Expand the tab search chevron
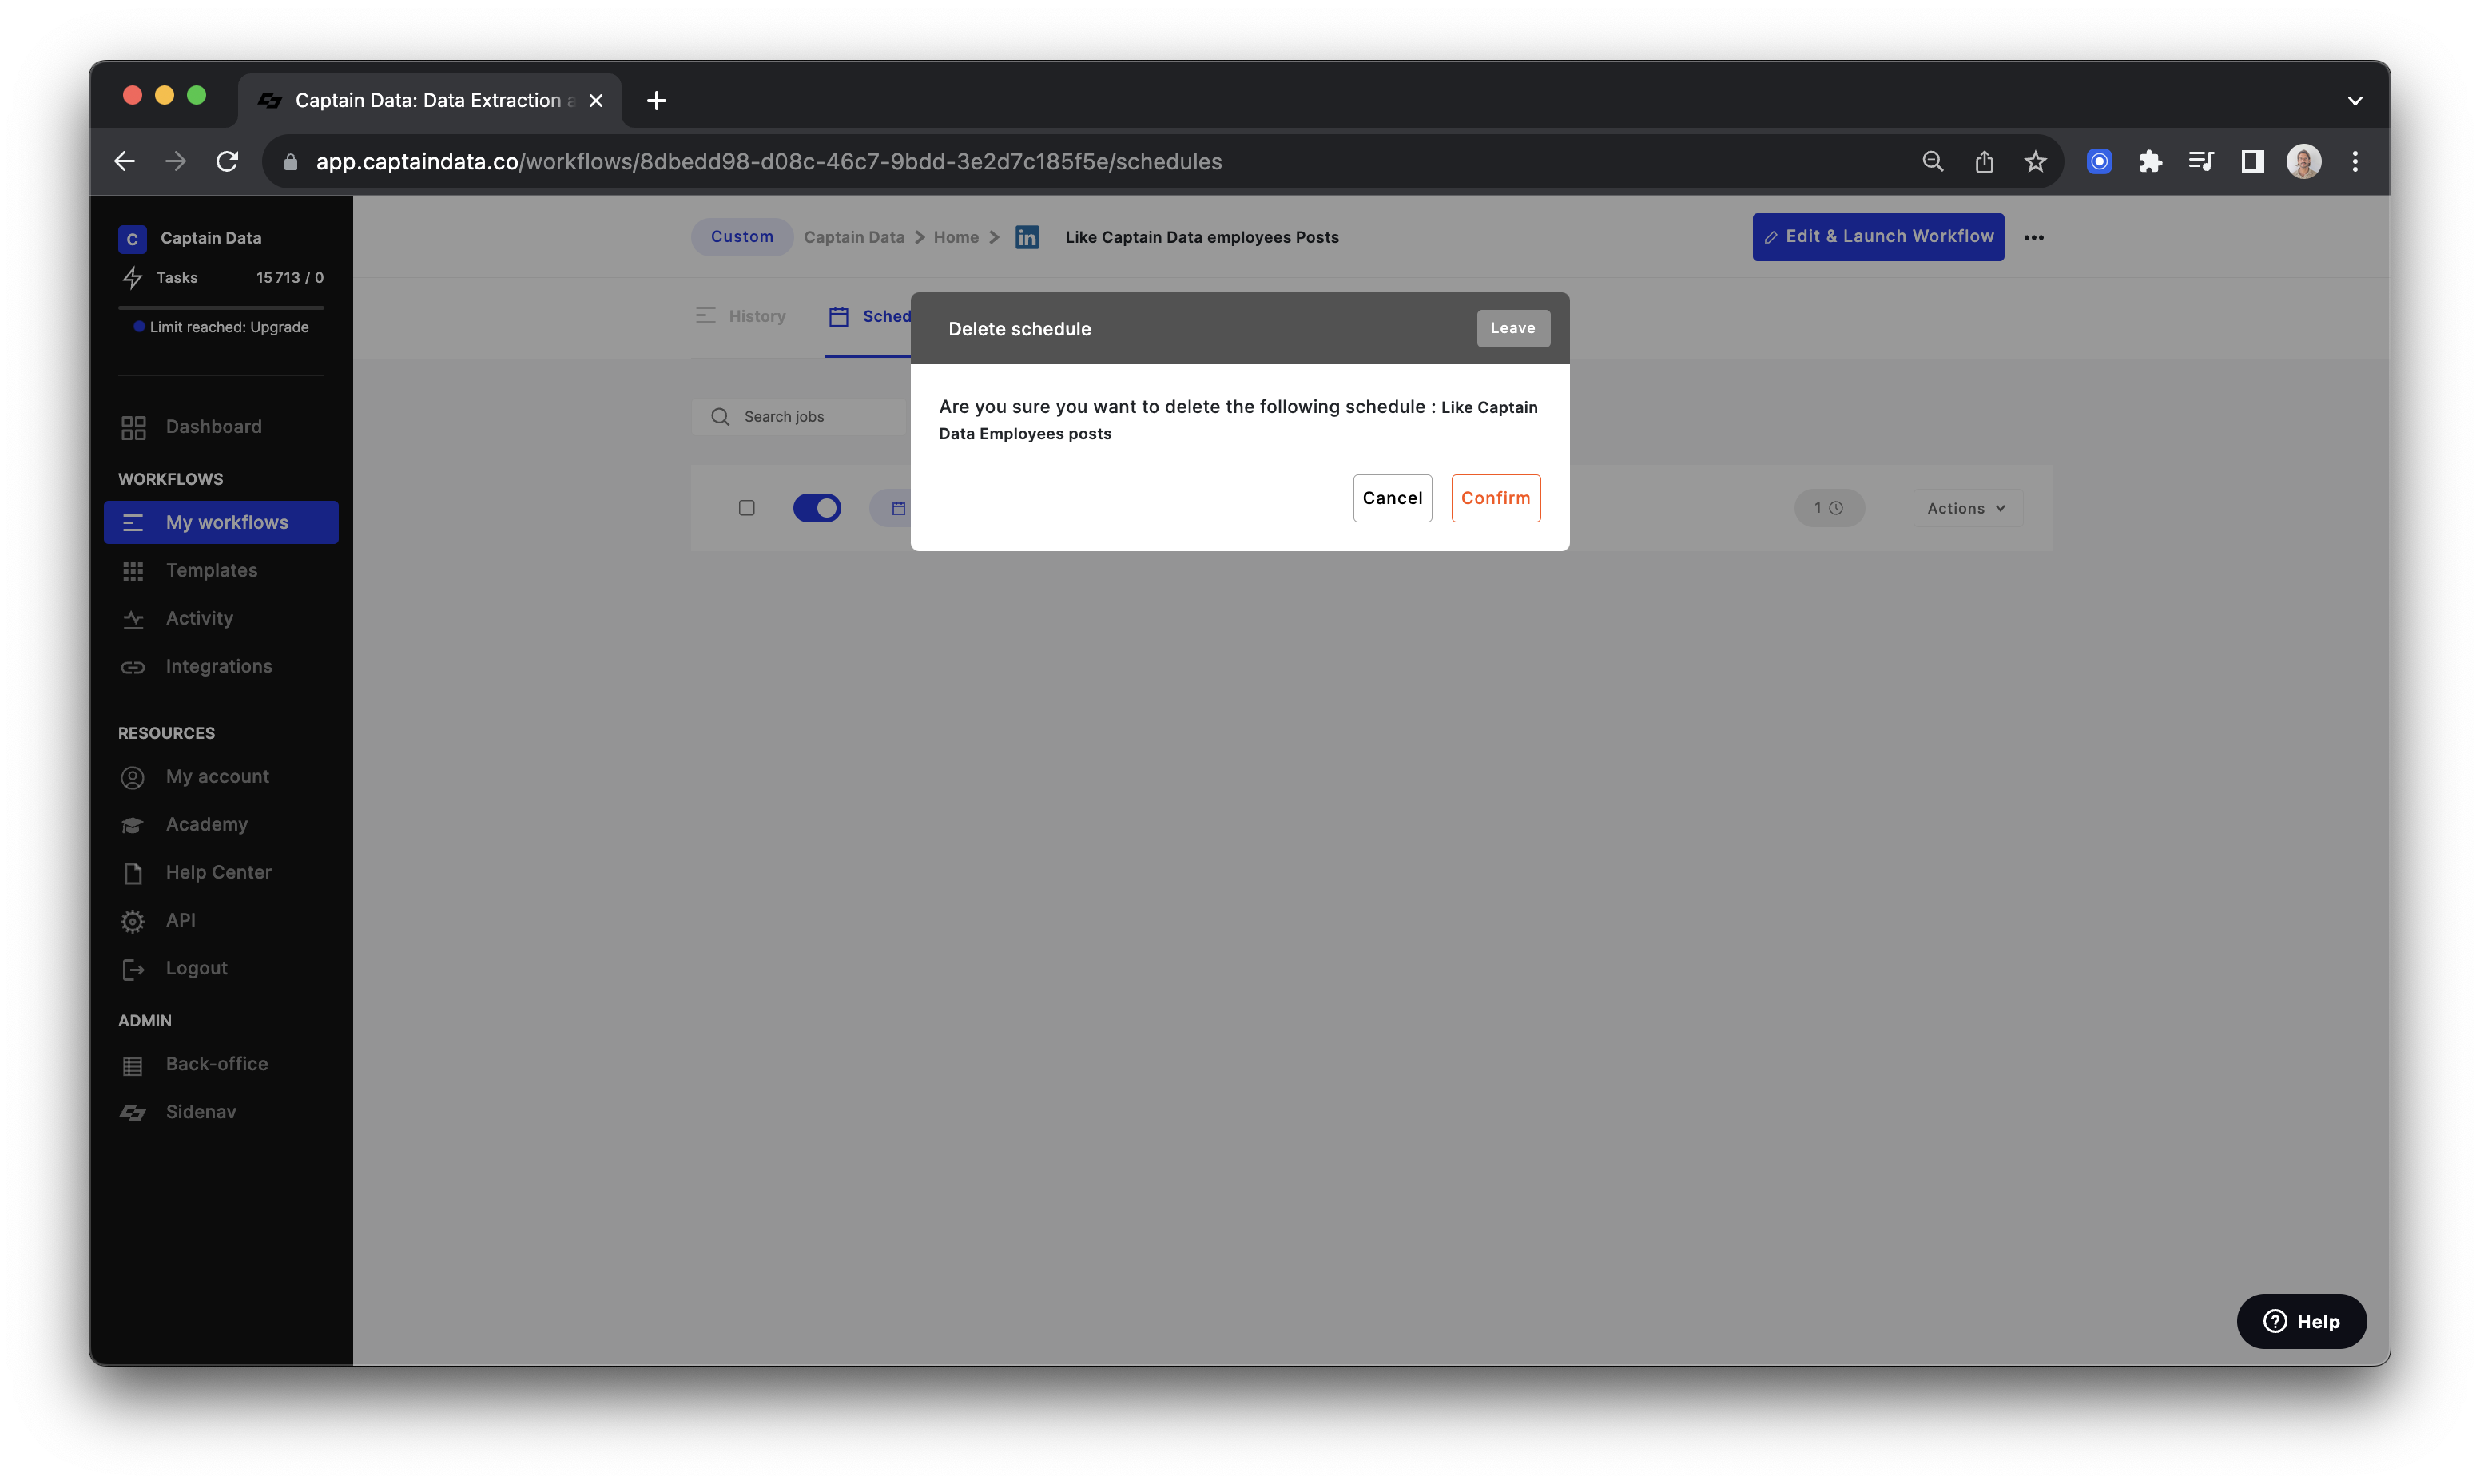 point(2355,100)
